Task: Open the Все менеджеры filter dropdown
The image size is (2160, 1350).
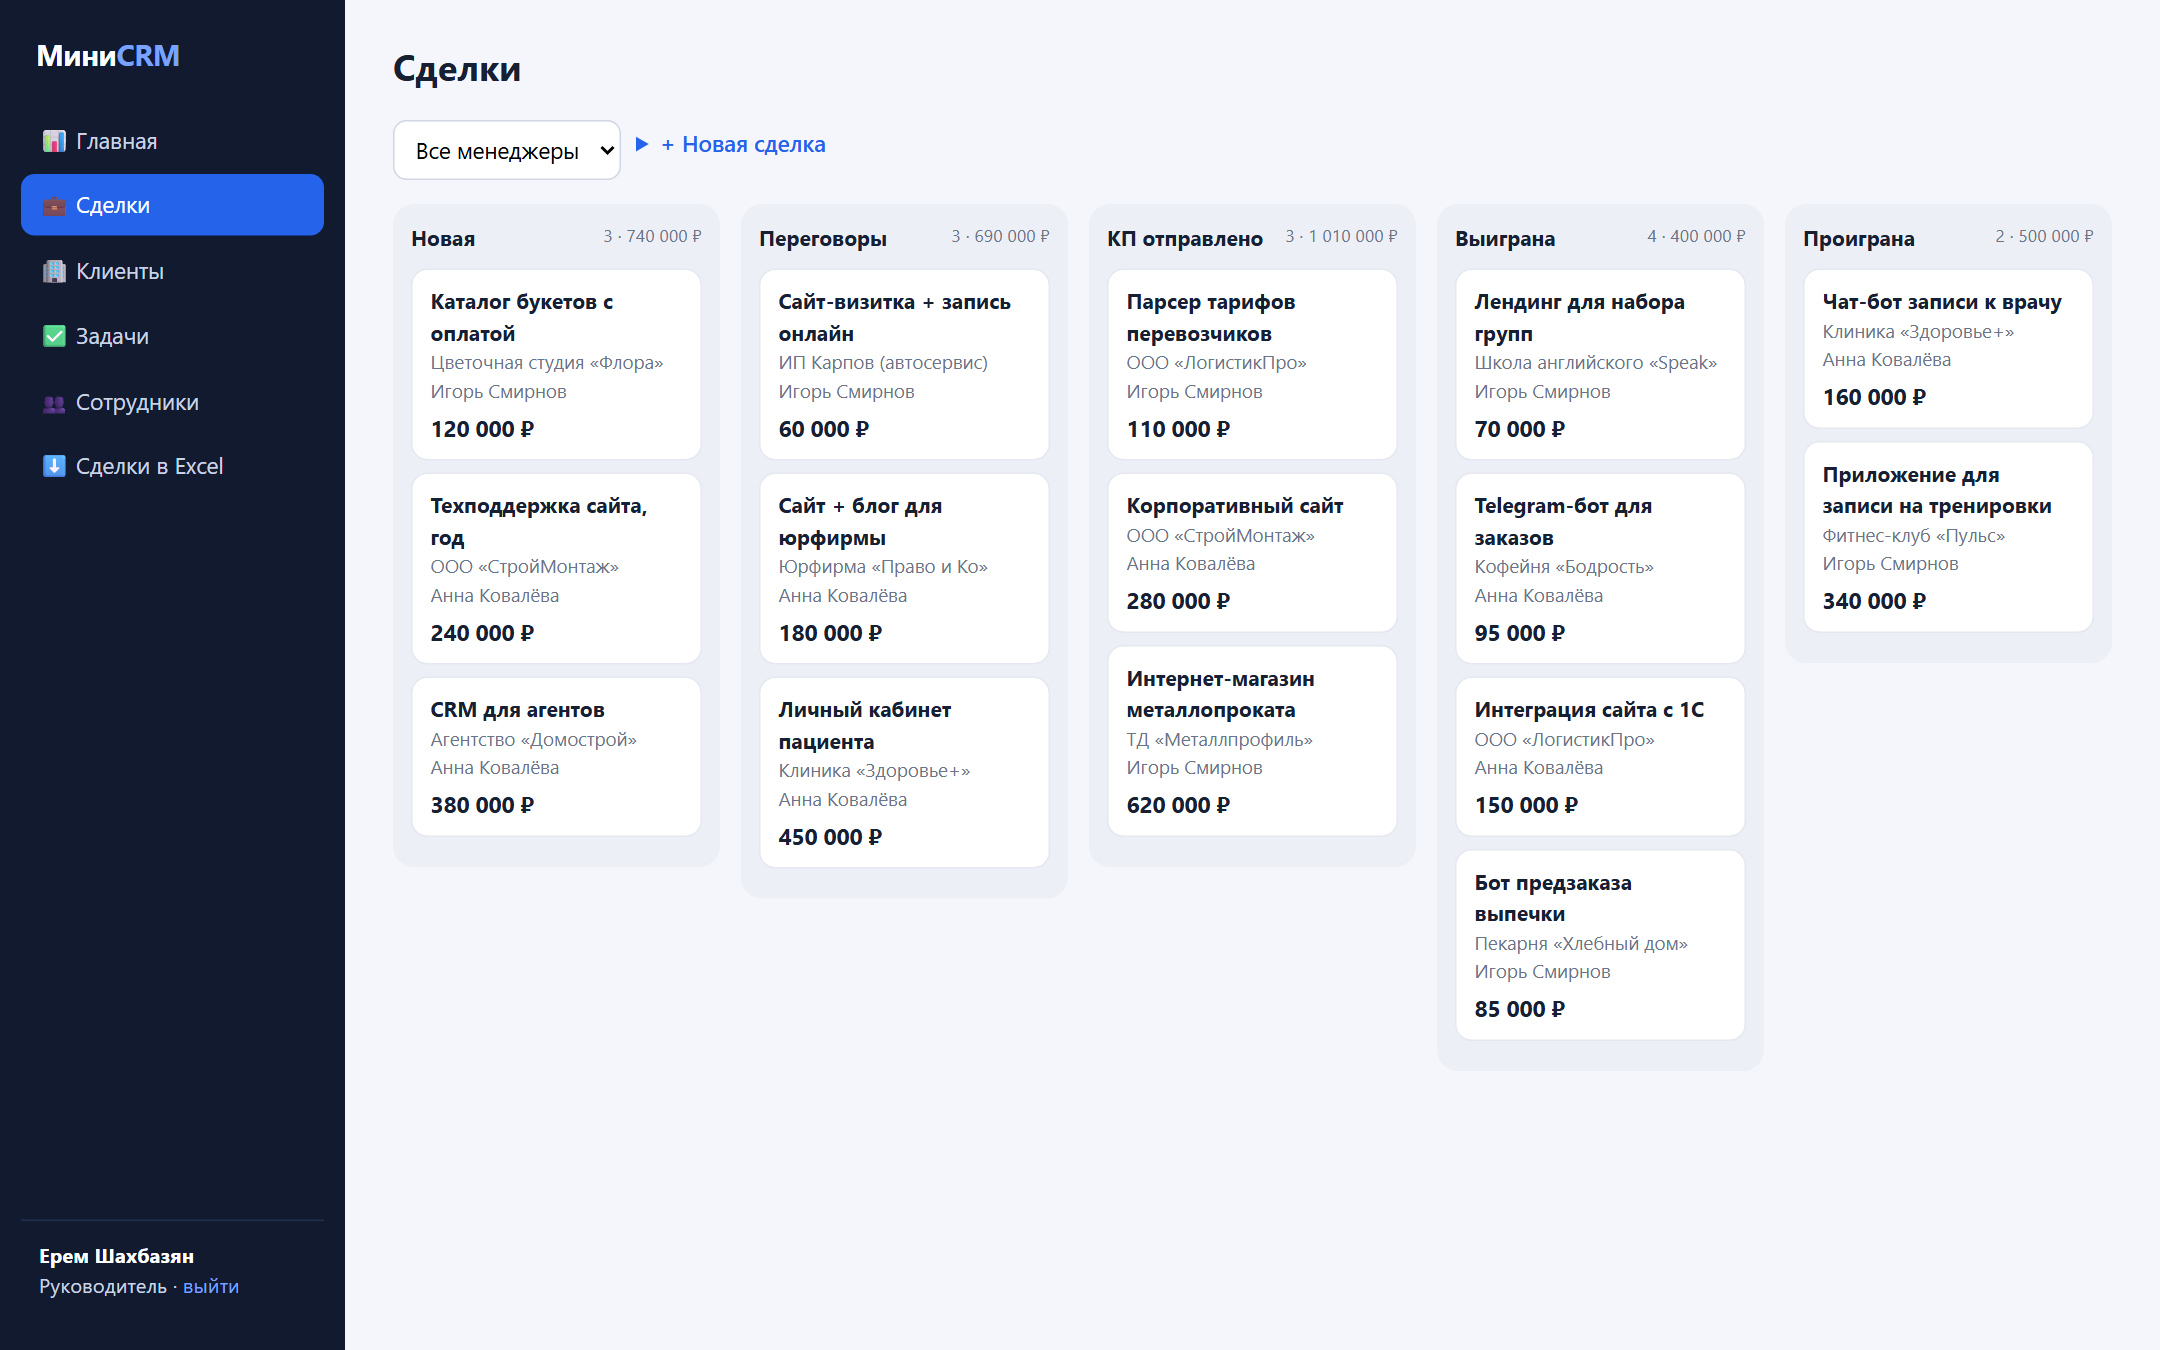Action: (507, 150)
